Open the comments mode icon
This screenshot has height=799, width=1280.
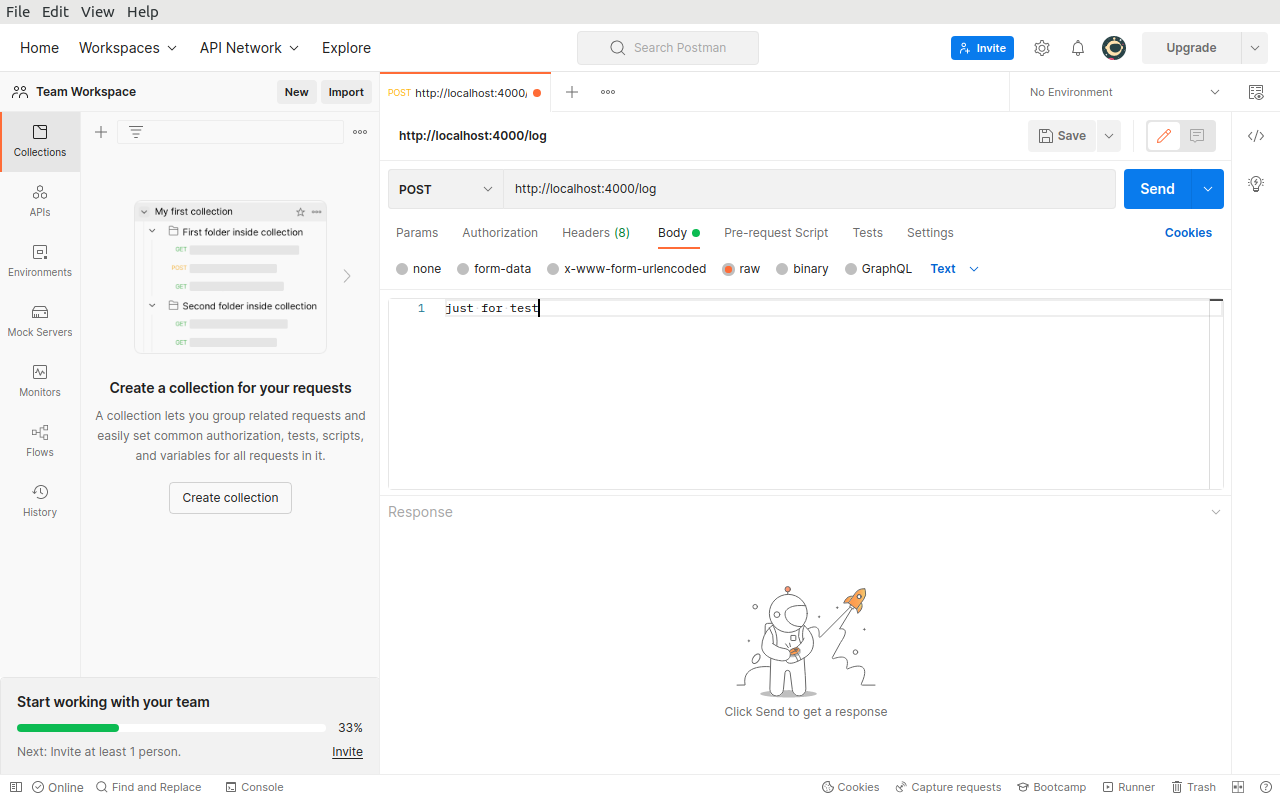(1197, 136)
